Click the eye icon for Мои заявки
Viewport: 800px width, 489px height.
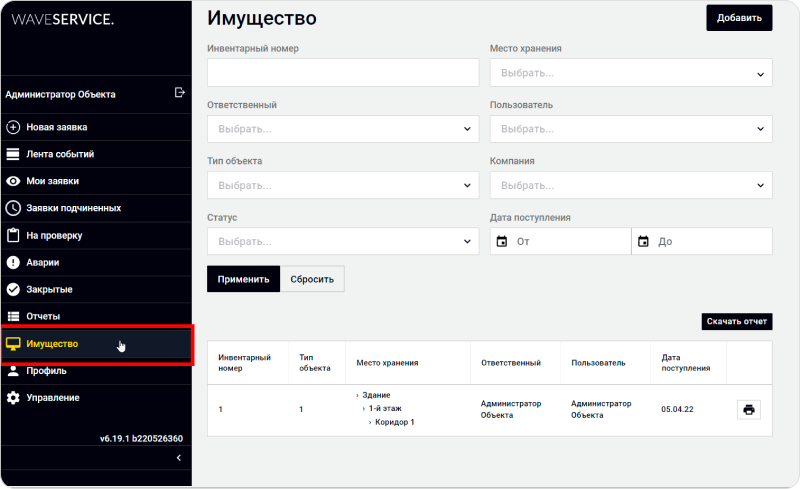tap(13, 181)
